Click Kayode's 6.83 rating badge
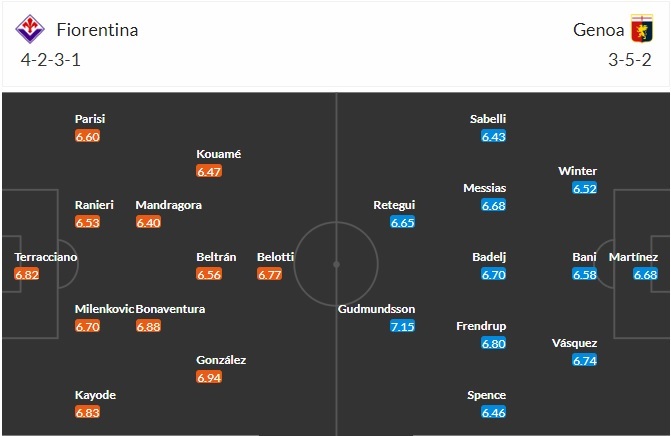The height and width of the screenshot is (436, 671). tap(88, 412)
